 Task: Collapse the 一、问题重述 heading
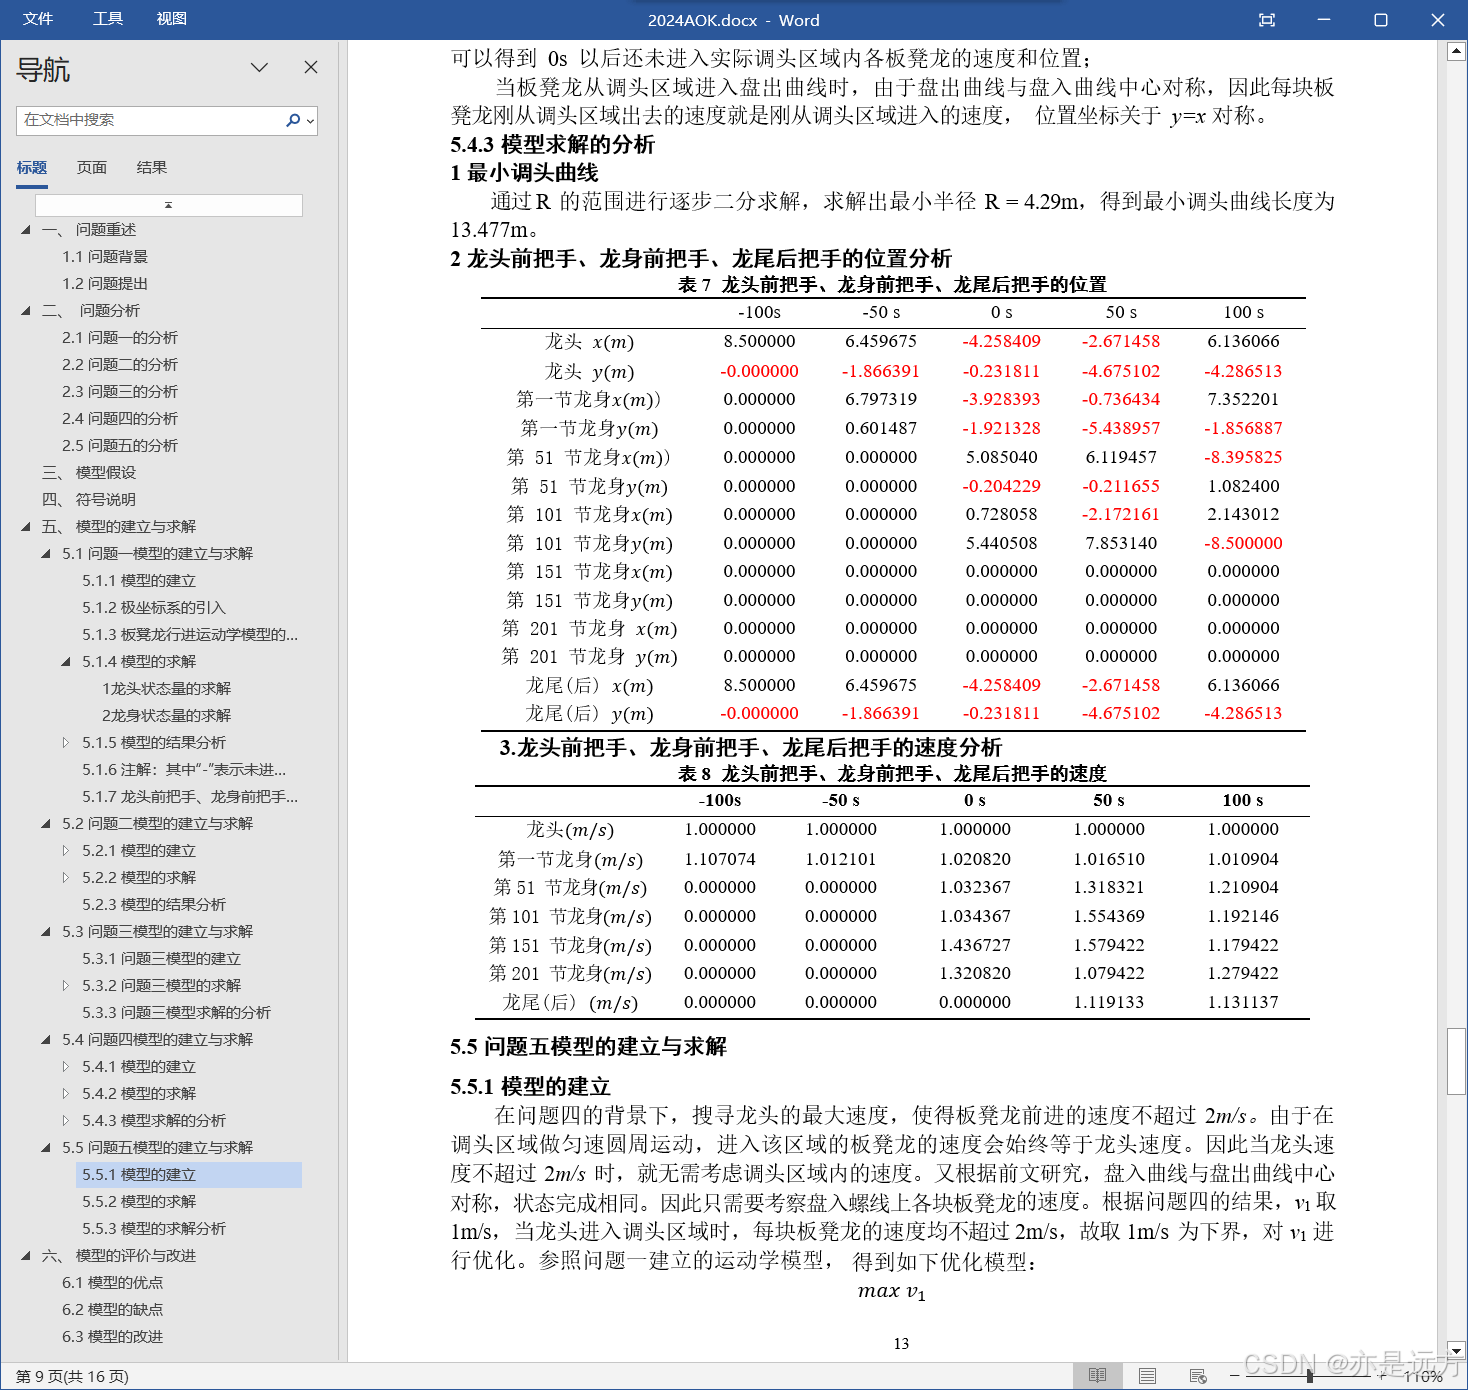point(26,230)
